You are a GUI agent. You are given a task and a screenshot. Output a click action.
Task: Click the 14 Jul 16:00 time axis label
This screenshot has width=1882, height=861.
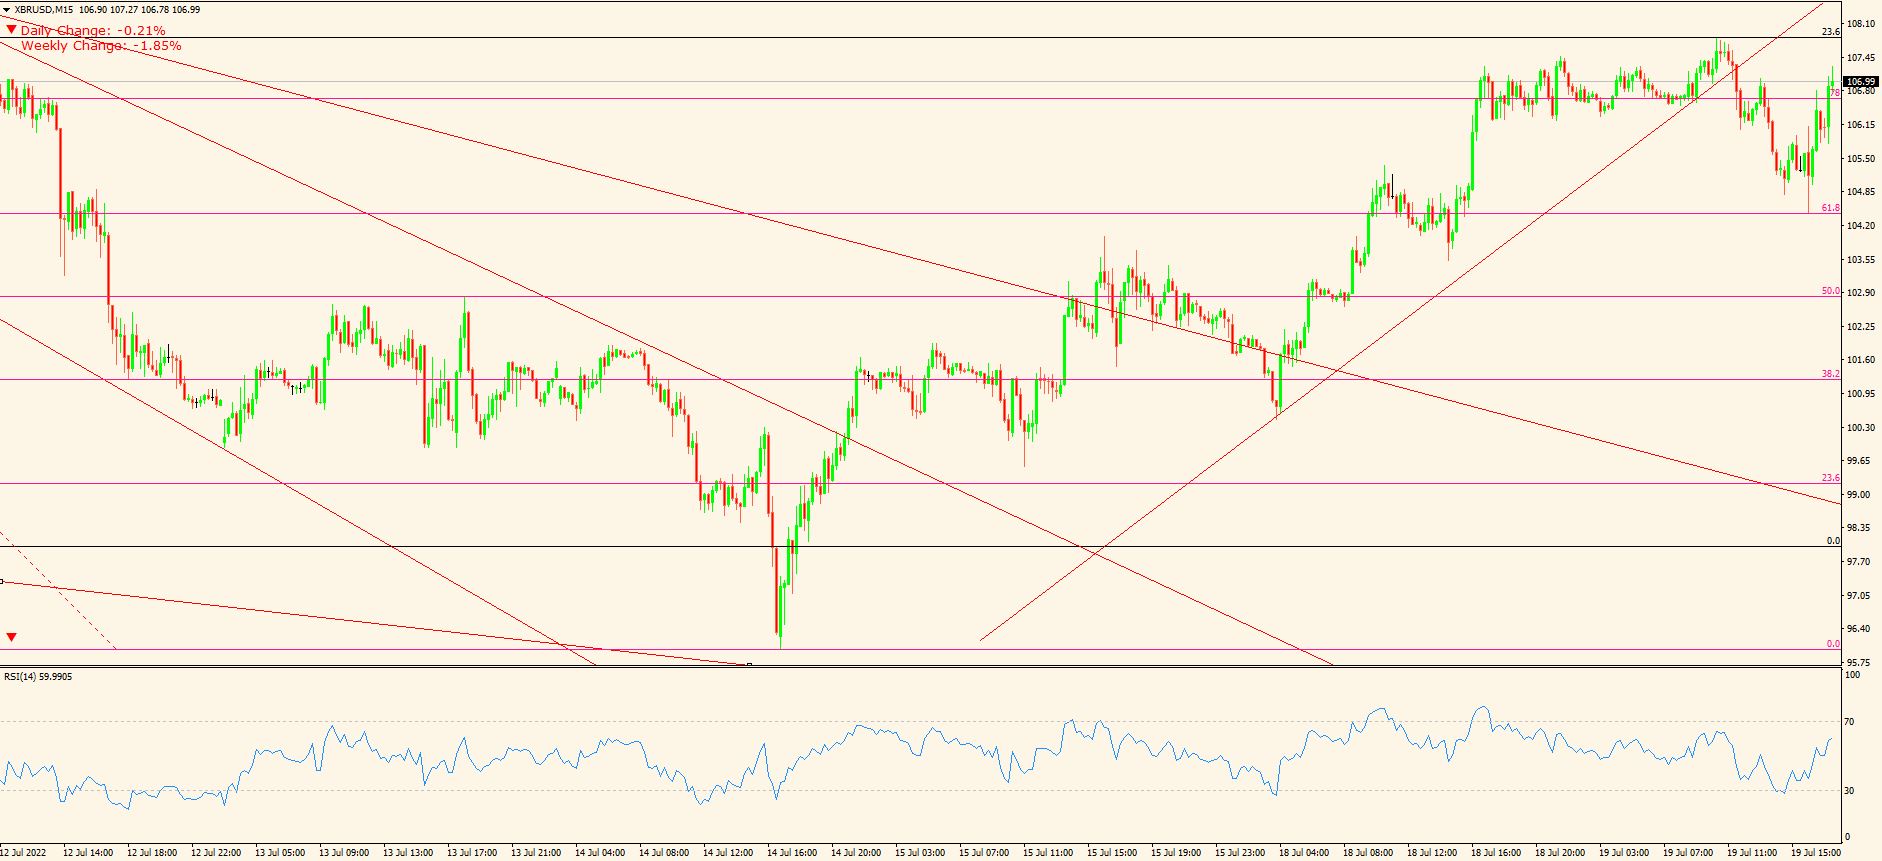click(792, 853)
